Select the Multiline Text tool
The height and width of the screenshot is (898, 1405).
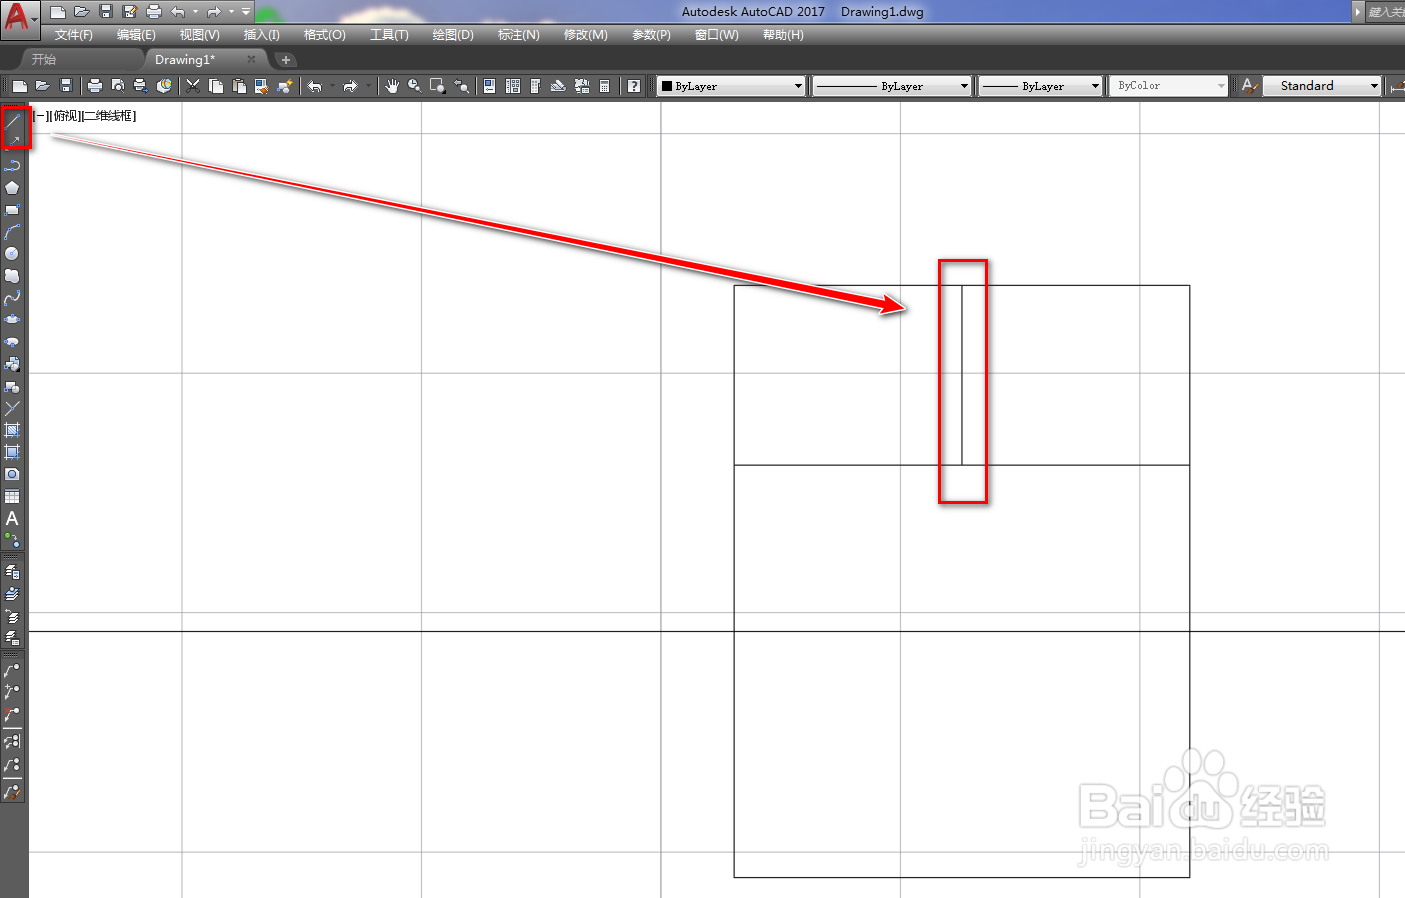(12, 518)
